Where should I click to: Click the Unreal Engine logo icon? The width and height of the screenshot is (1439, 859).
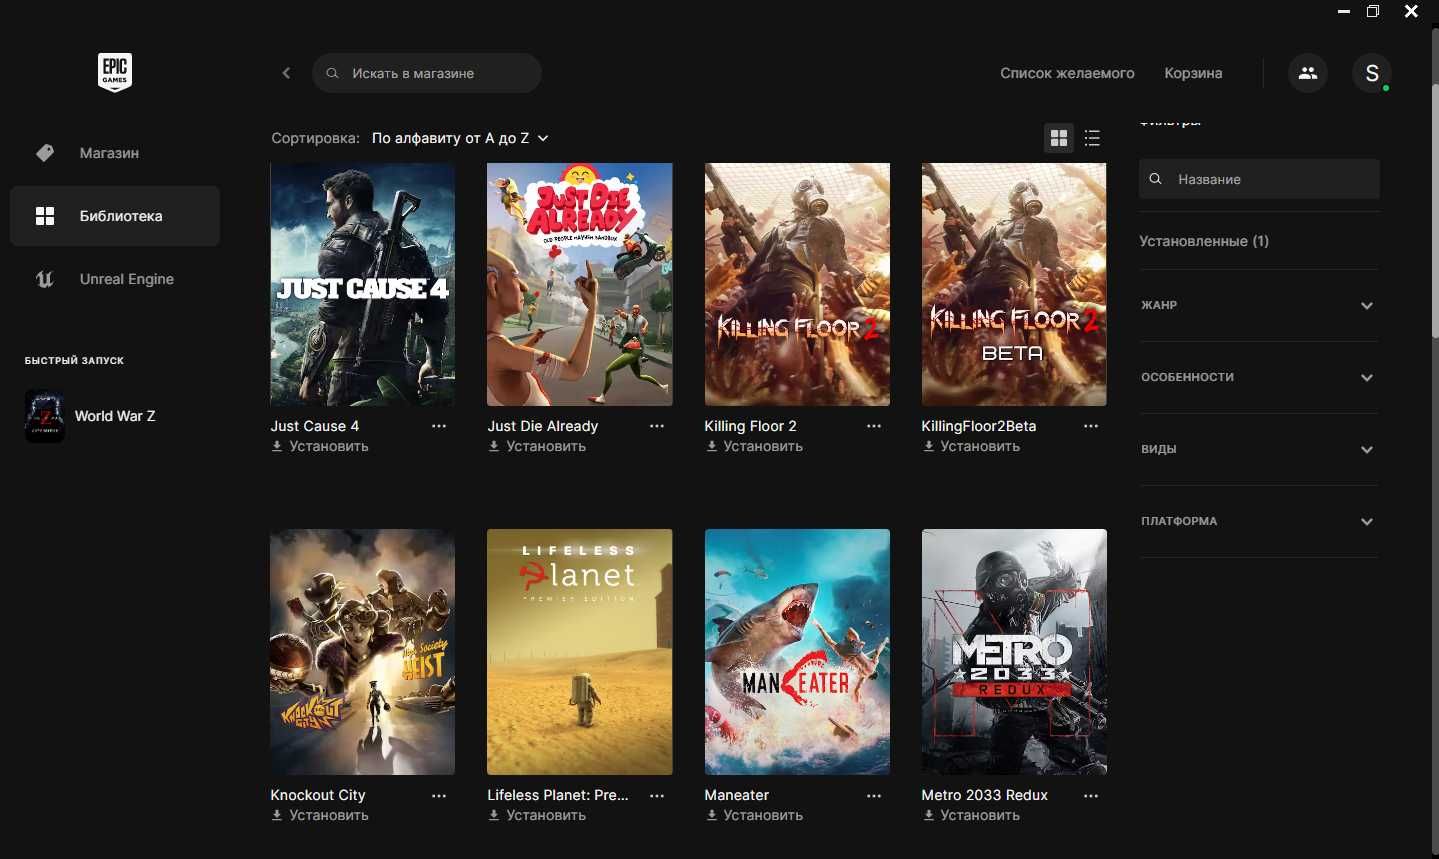[45, 279]
